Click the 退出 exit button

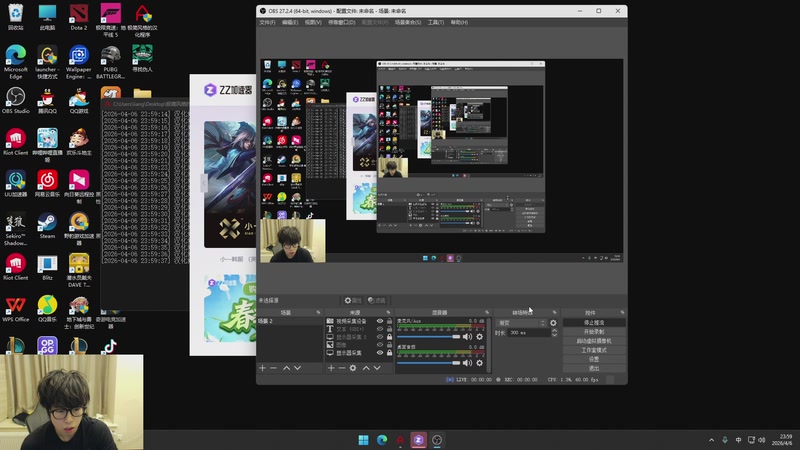tap(594, 368)
